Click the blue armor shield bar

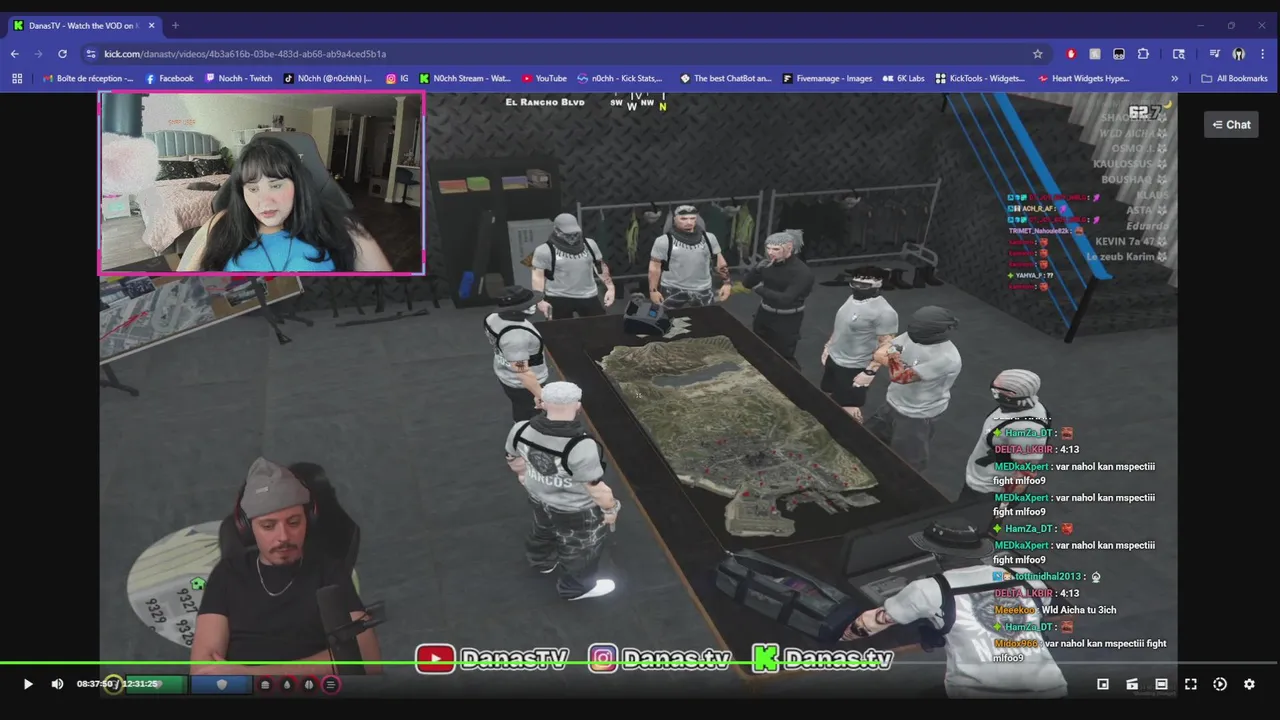coord(221,685)
